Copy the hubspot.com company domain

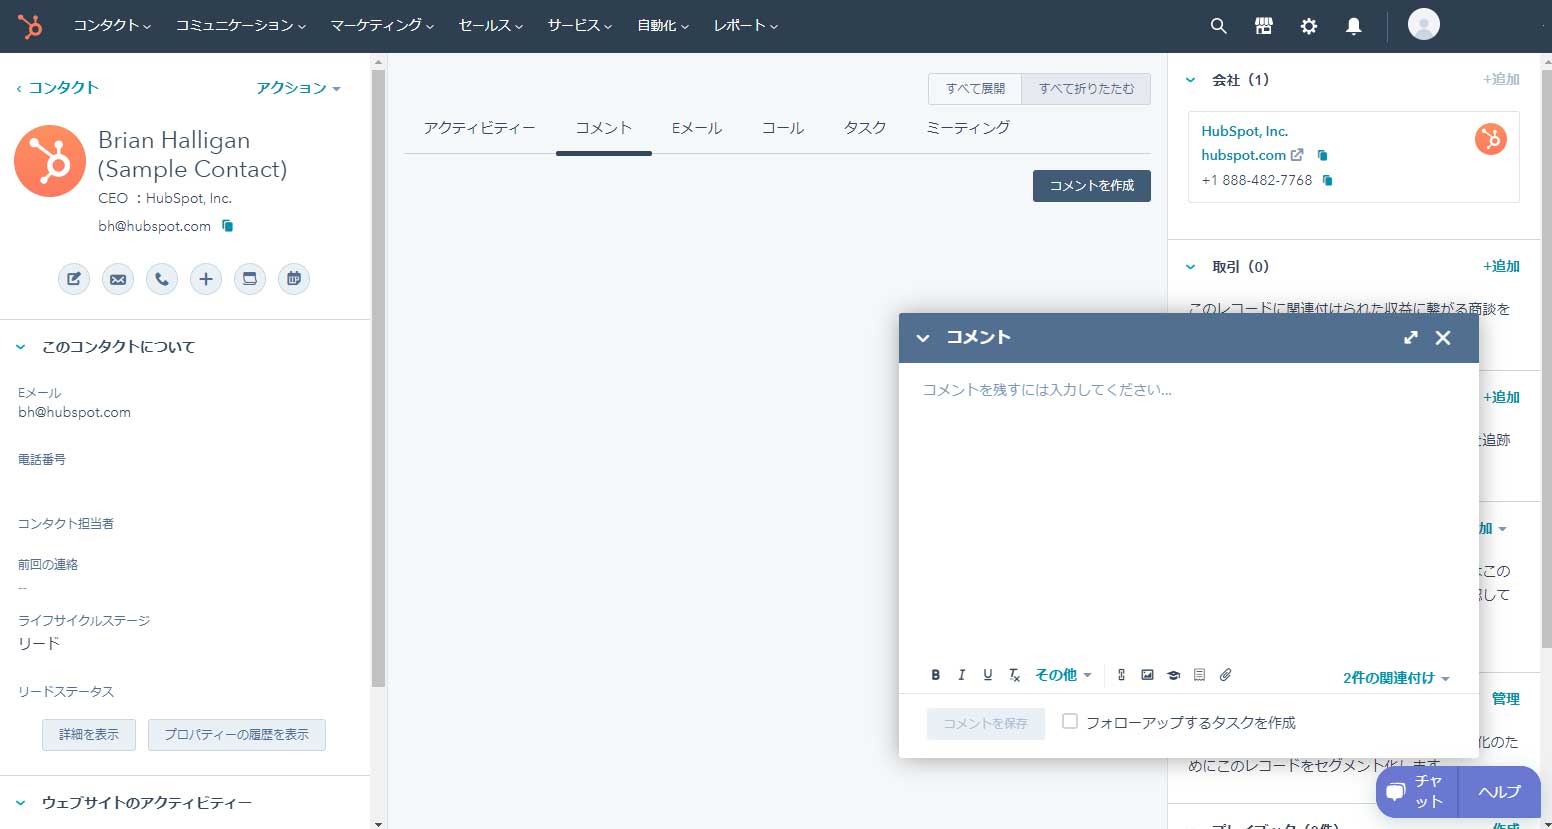tap(1323, 155)
